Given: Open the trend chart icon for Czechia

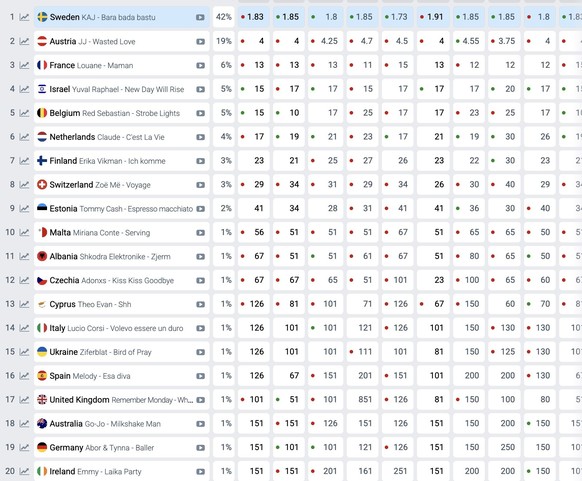Looking at the screenshot, I should click(24, 280).
